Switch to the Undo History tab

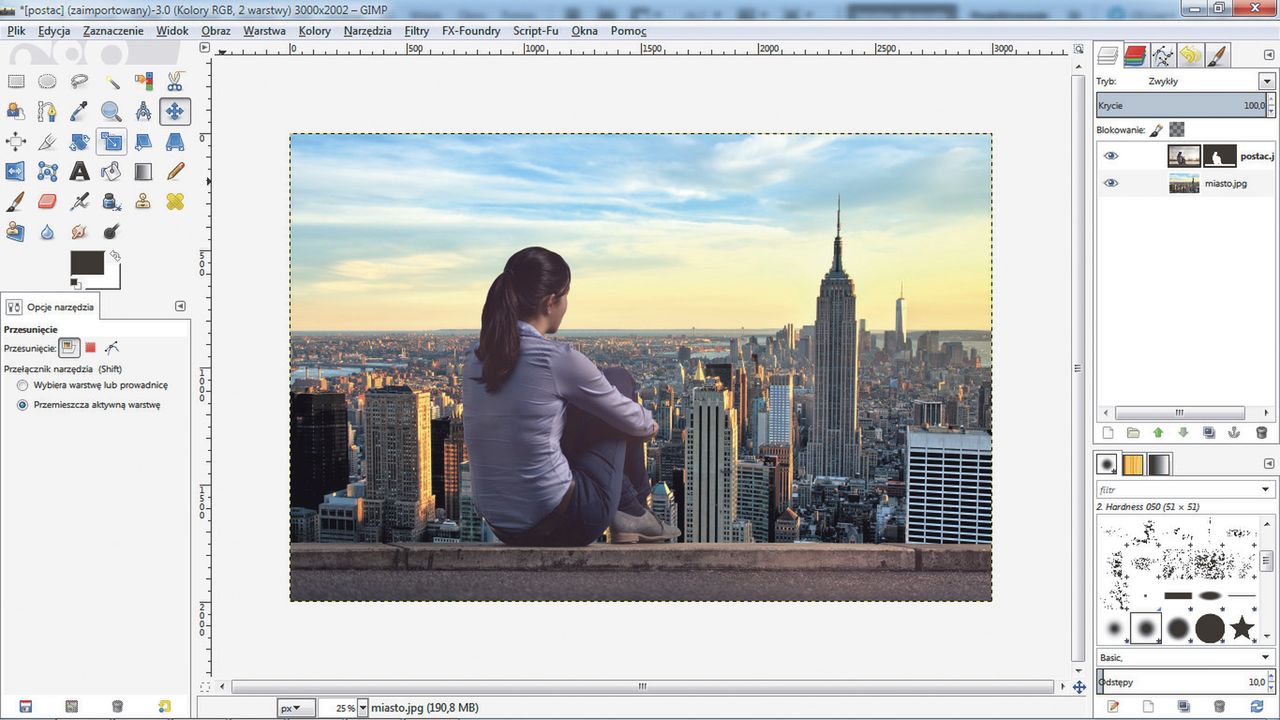click(1189, 55)
